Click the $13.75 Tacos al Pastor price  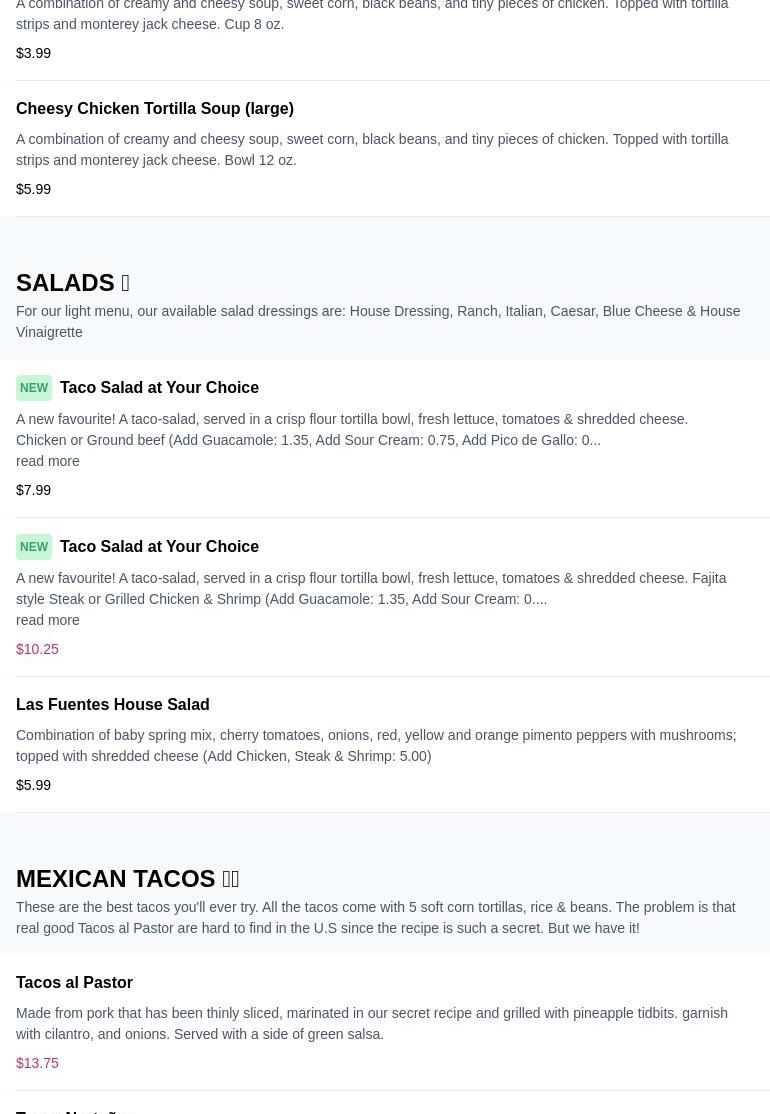[37, 1063]
